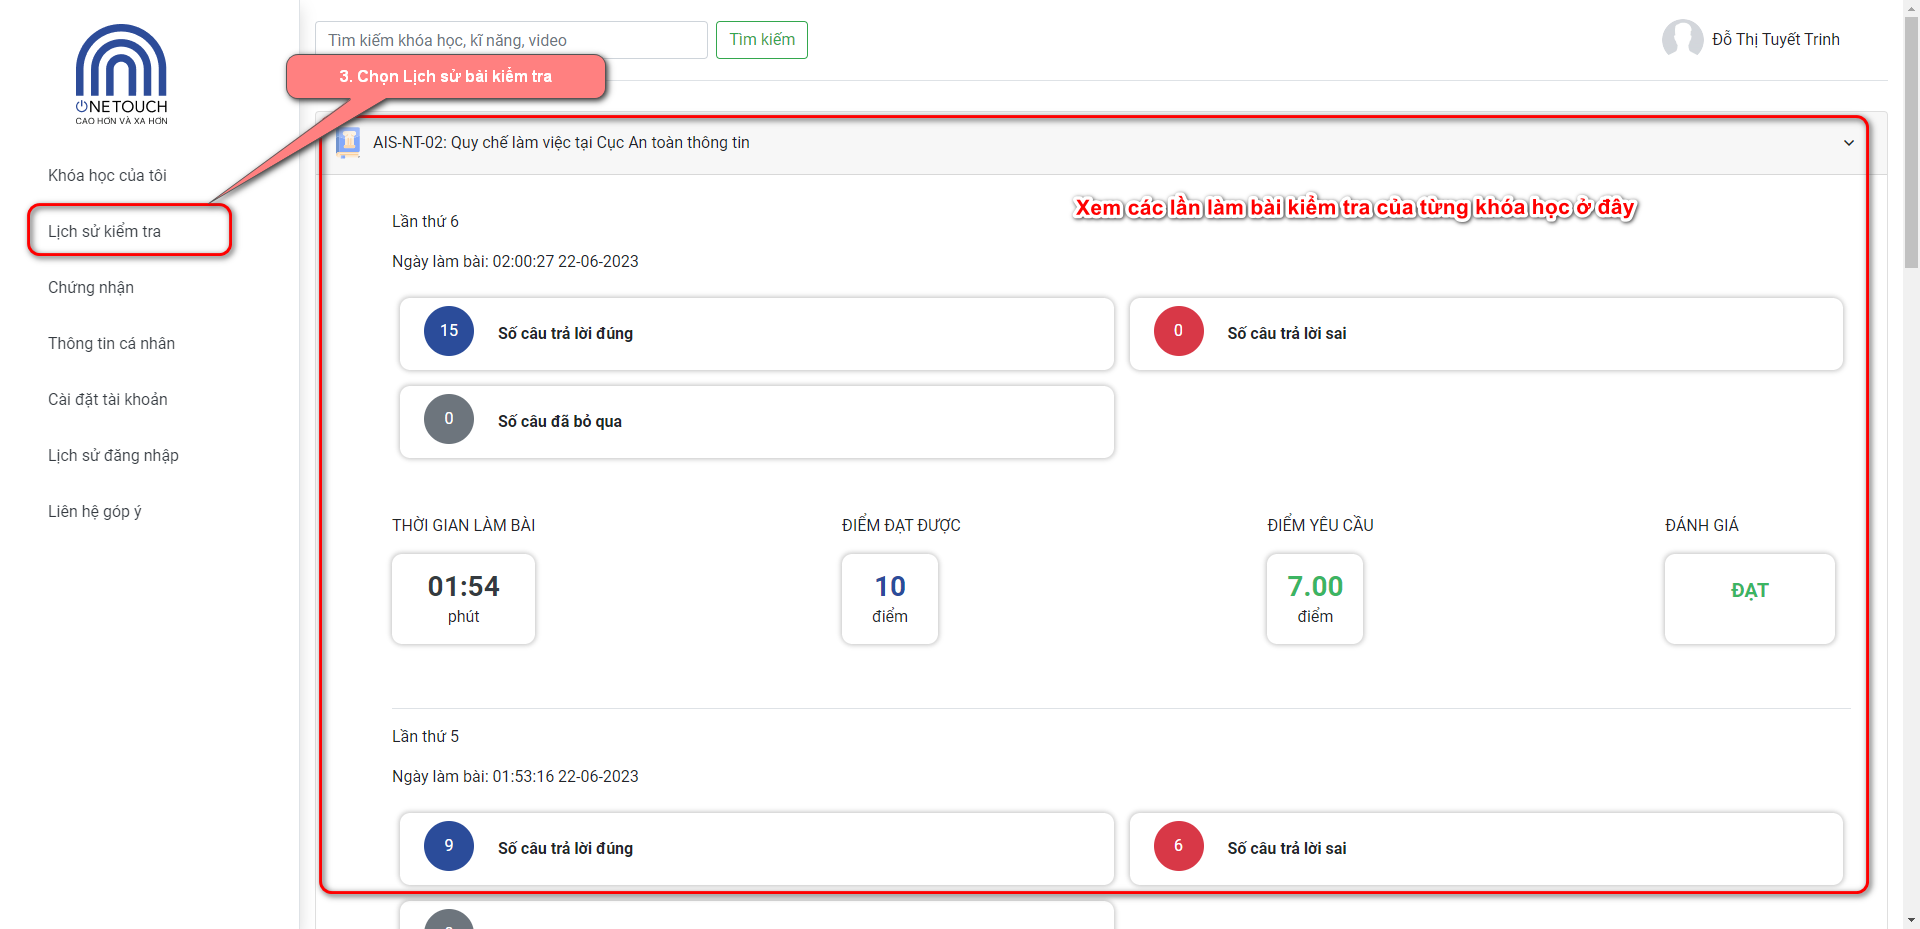
Task: Select Lịch sử kiểm tra menu item
Action: [x=105, y=231]
